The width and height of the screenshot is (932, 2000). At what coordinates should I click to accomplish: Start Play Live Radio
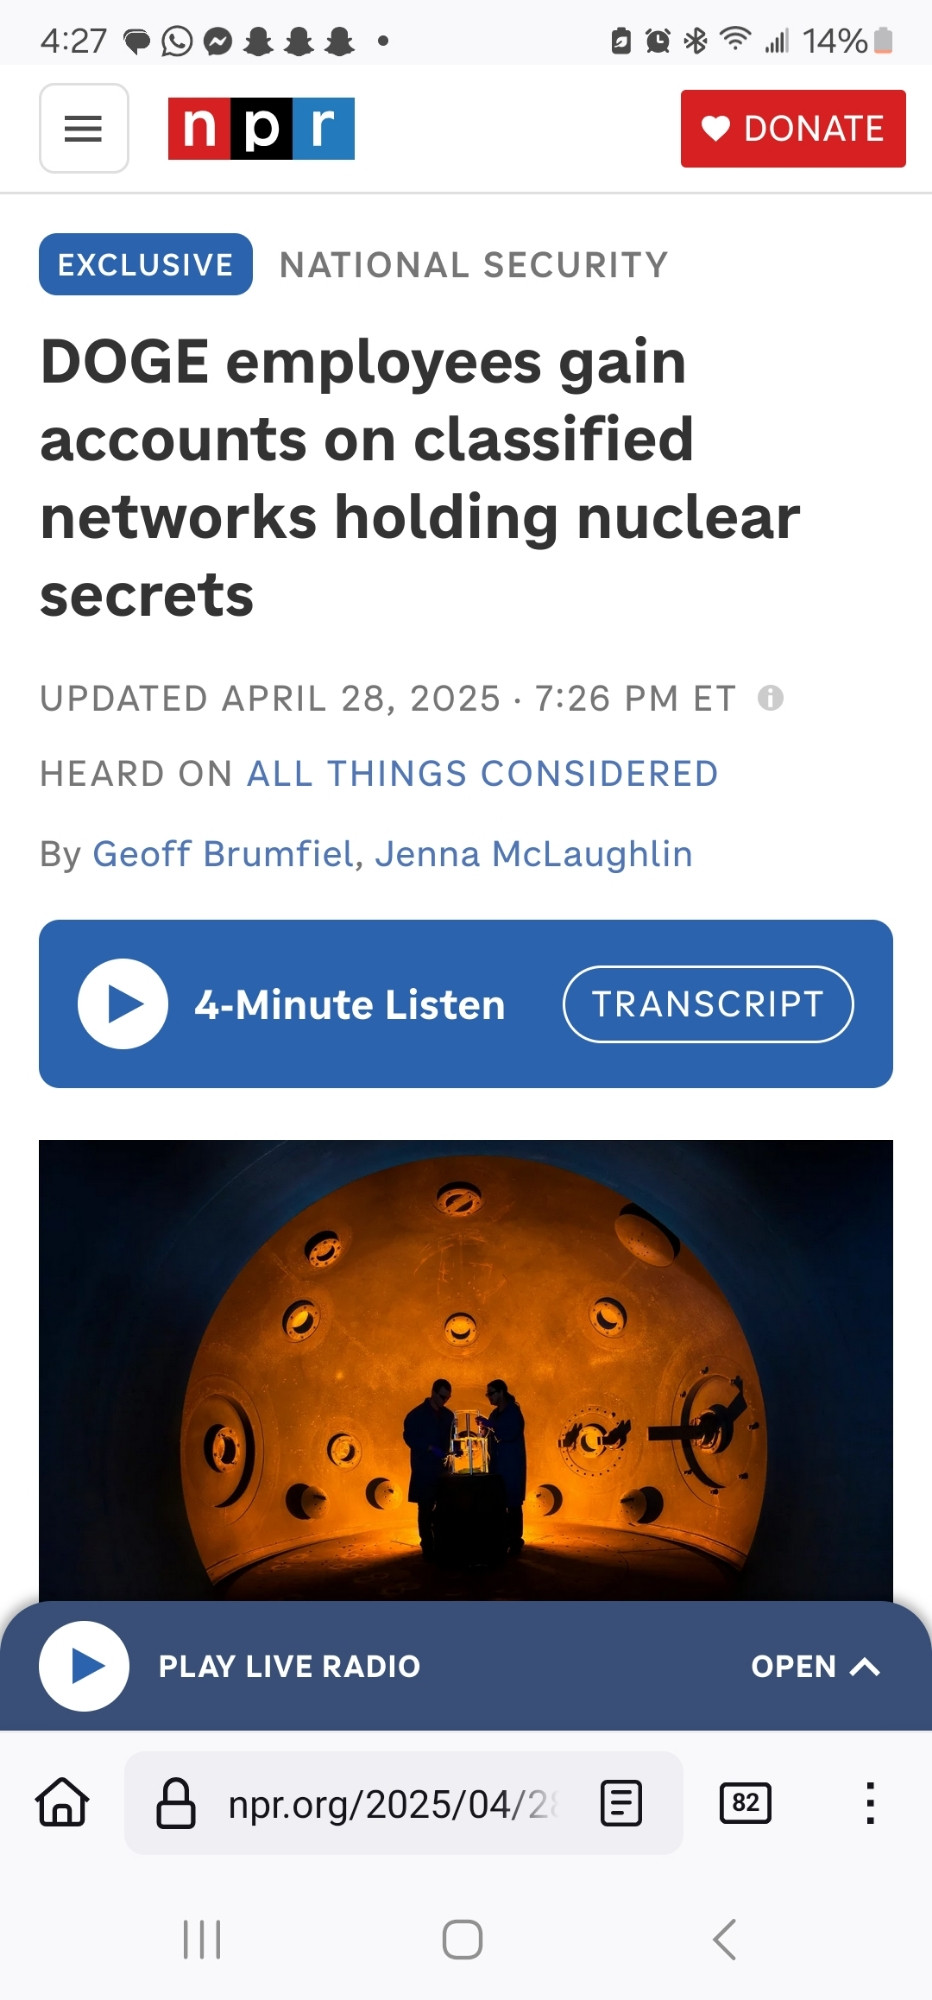84,1666
